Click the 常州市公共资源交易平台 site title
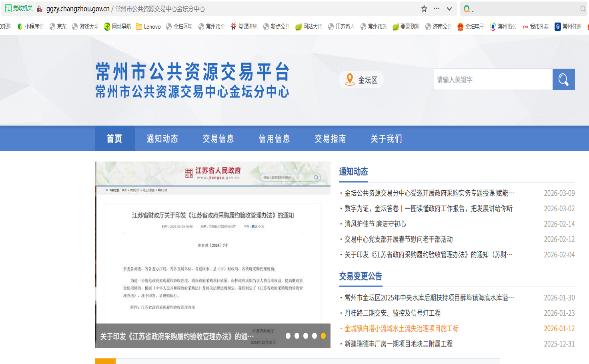The height and width of the screenshot is (364, 589). click(192, 72)
